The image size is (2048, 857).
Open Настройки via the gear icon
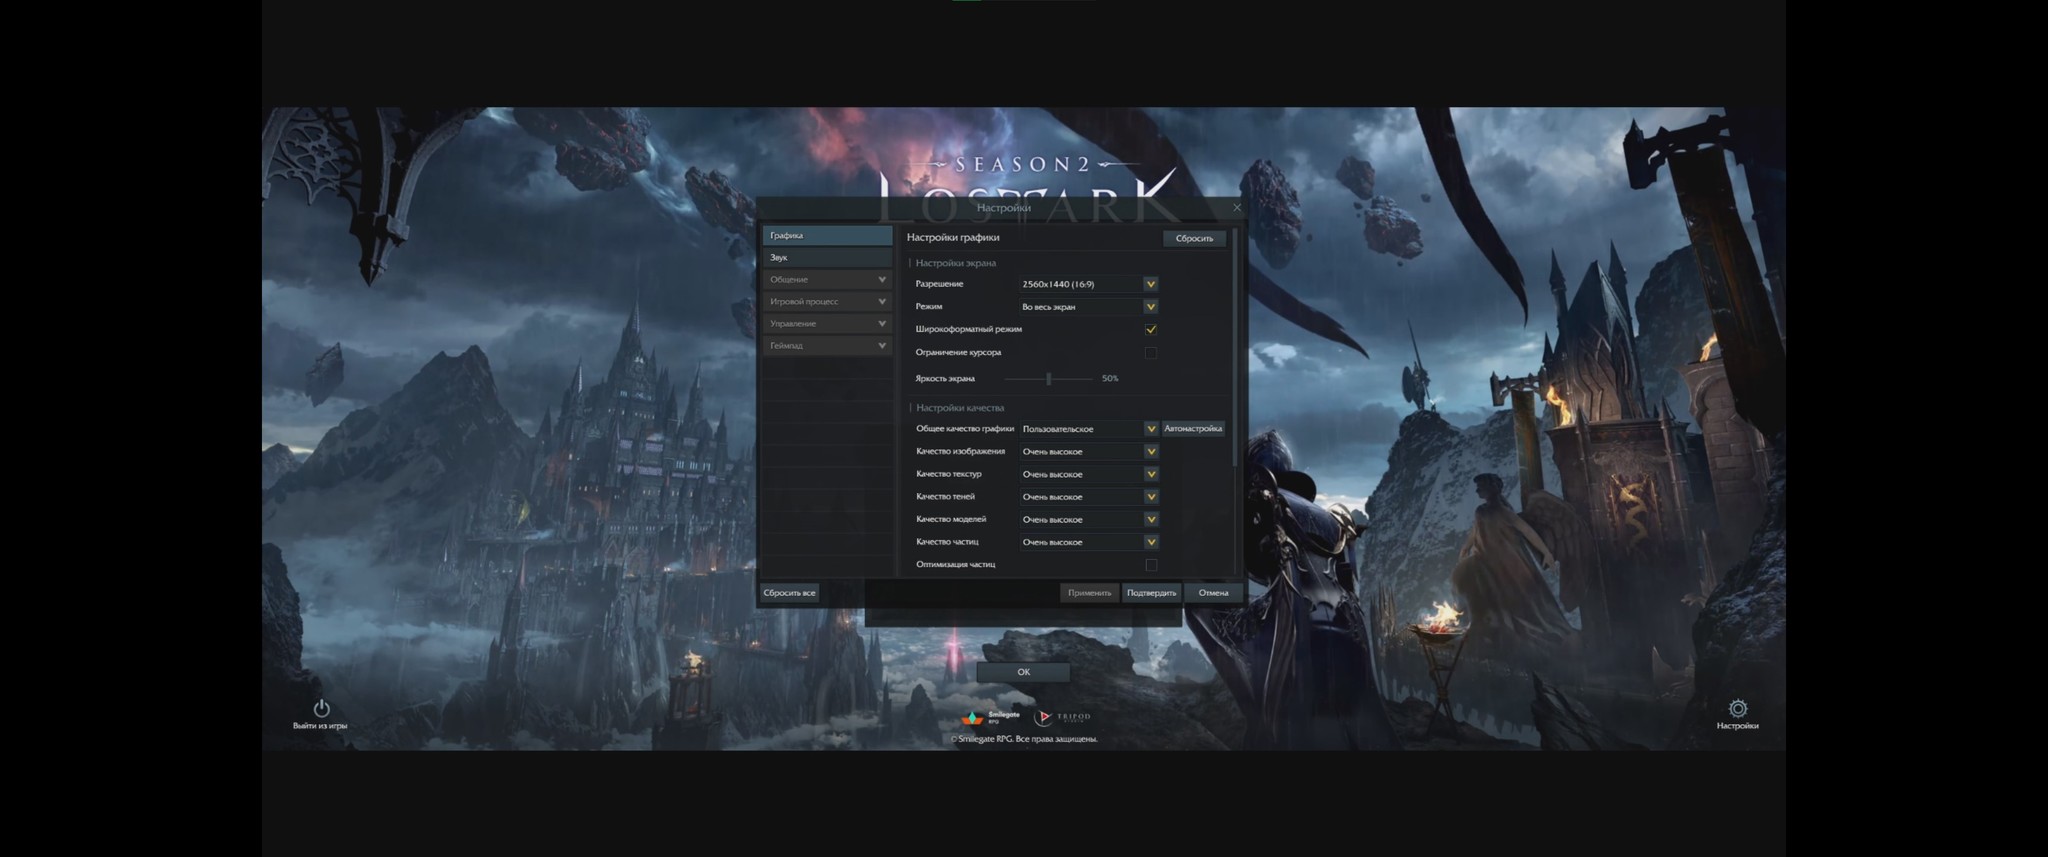coord(1738,709)
